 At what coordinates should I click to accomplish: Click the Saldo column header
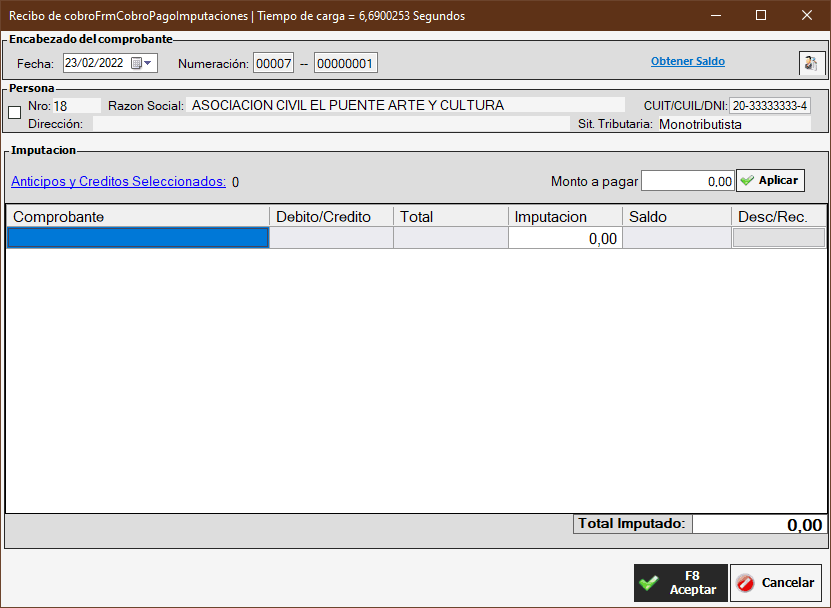[676, 216]
